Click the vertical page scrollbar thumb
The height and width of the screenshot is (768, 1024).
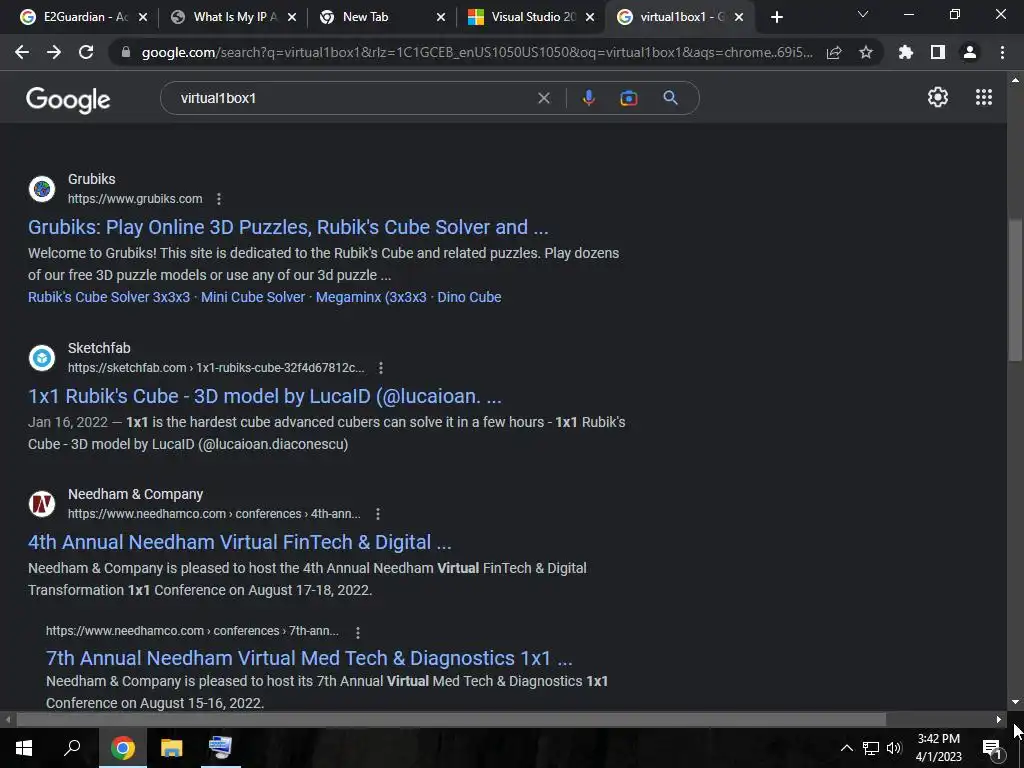[x=1015, y=289]
